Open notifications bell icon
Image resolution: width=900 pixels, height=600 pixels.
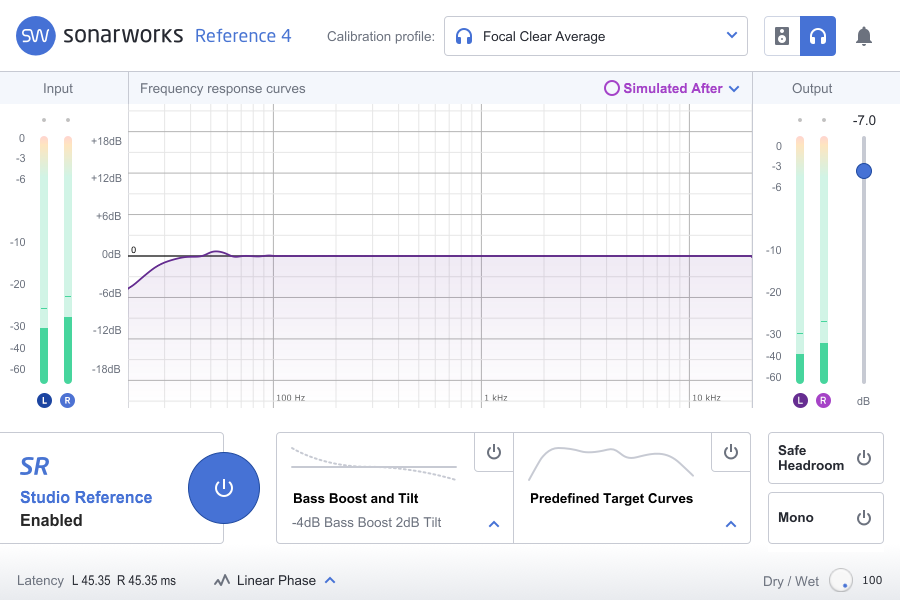coord(864,37)
